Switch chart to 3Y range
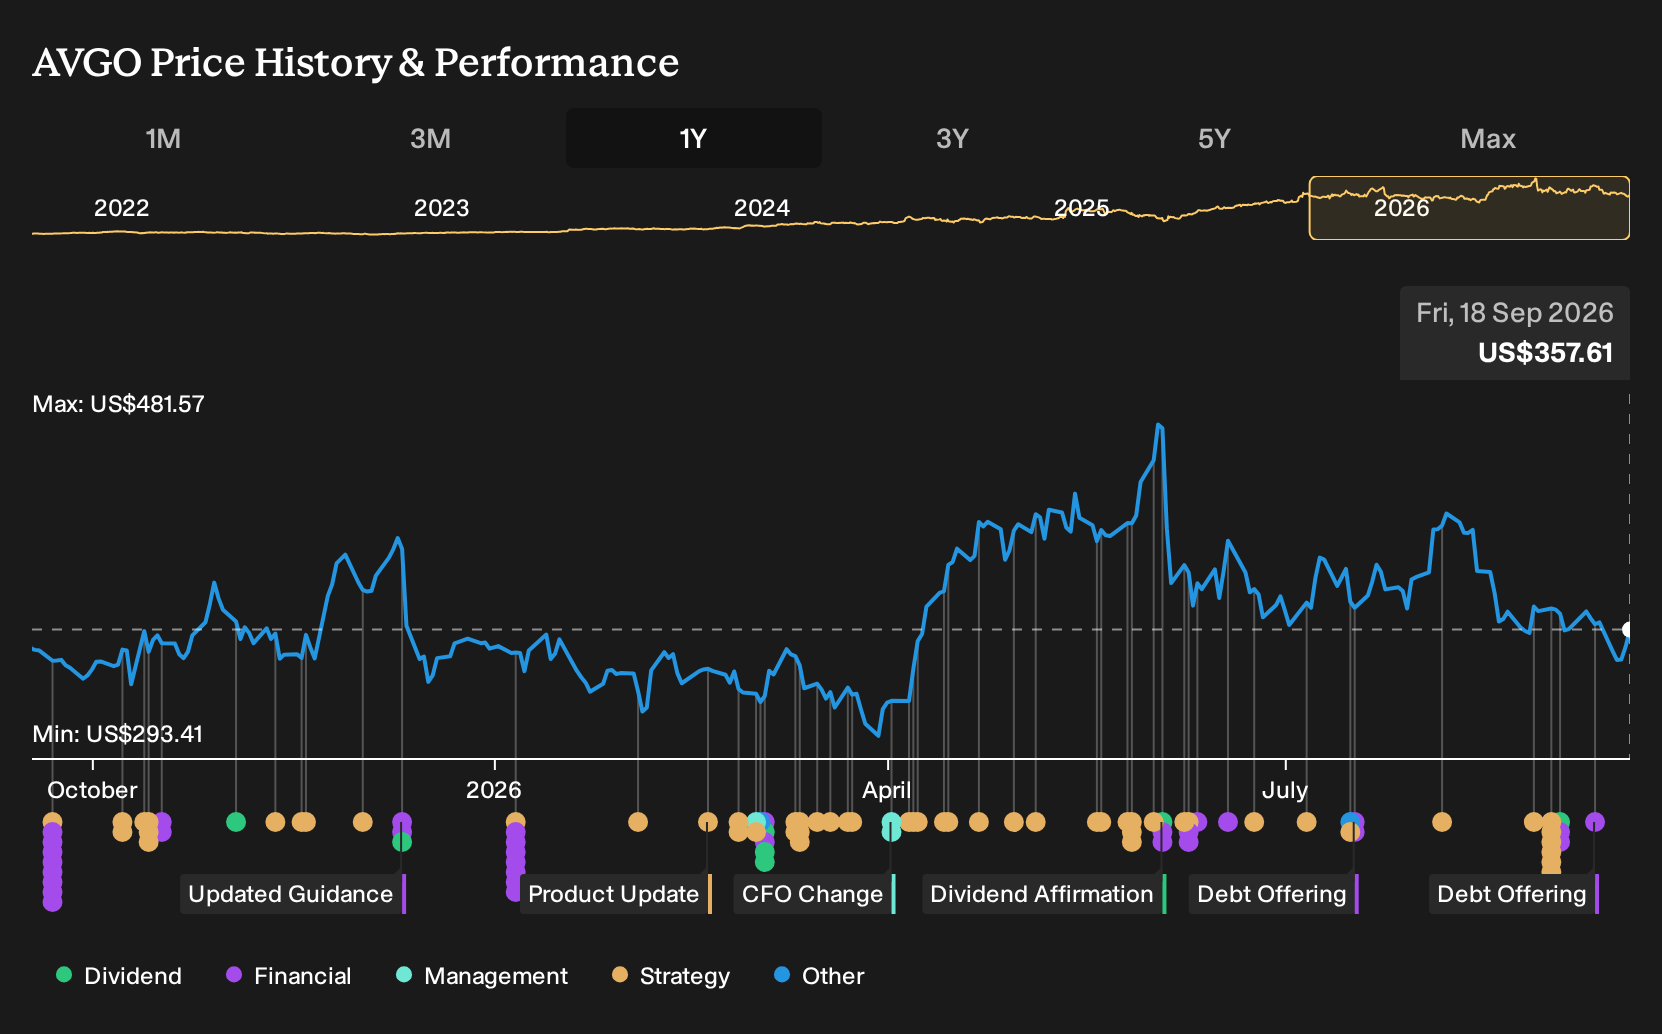 952,138
